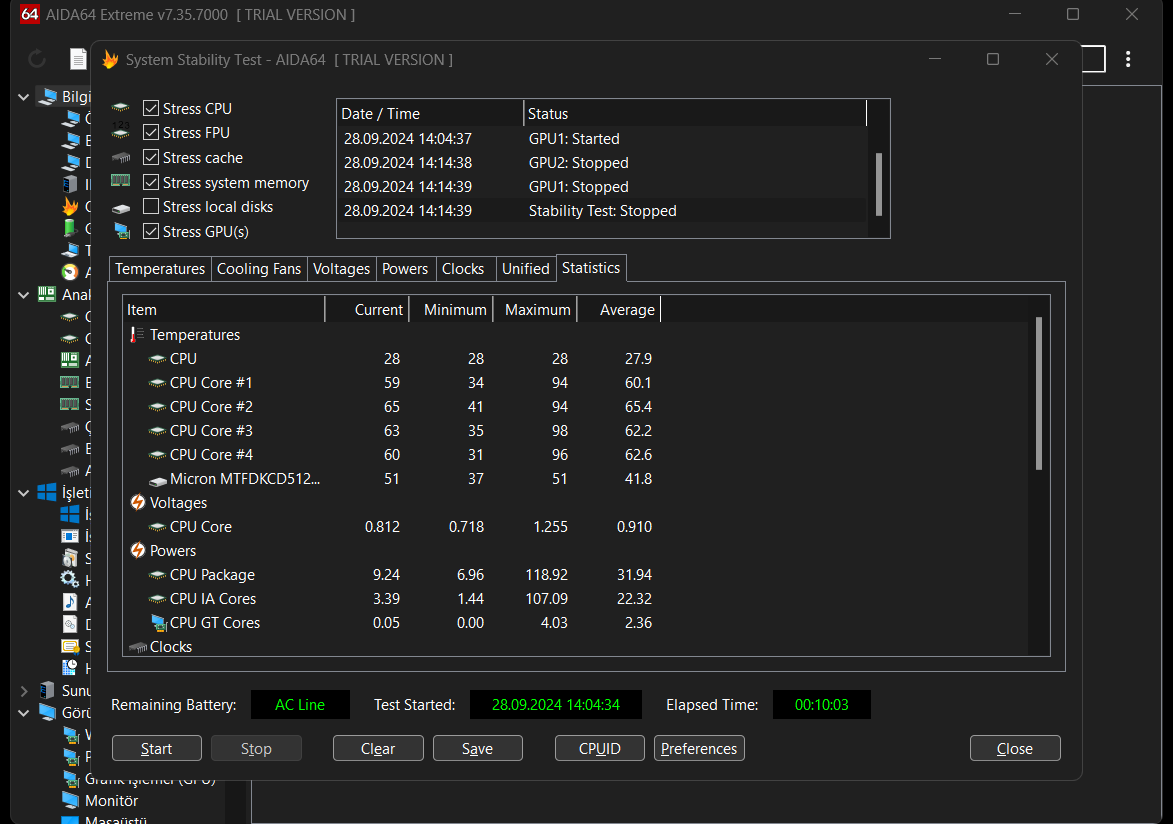Switch to the Powers tab
The height and width of the screenshot is (824, 1173).
(405, 269)
